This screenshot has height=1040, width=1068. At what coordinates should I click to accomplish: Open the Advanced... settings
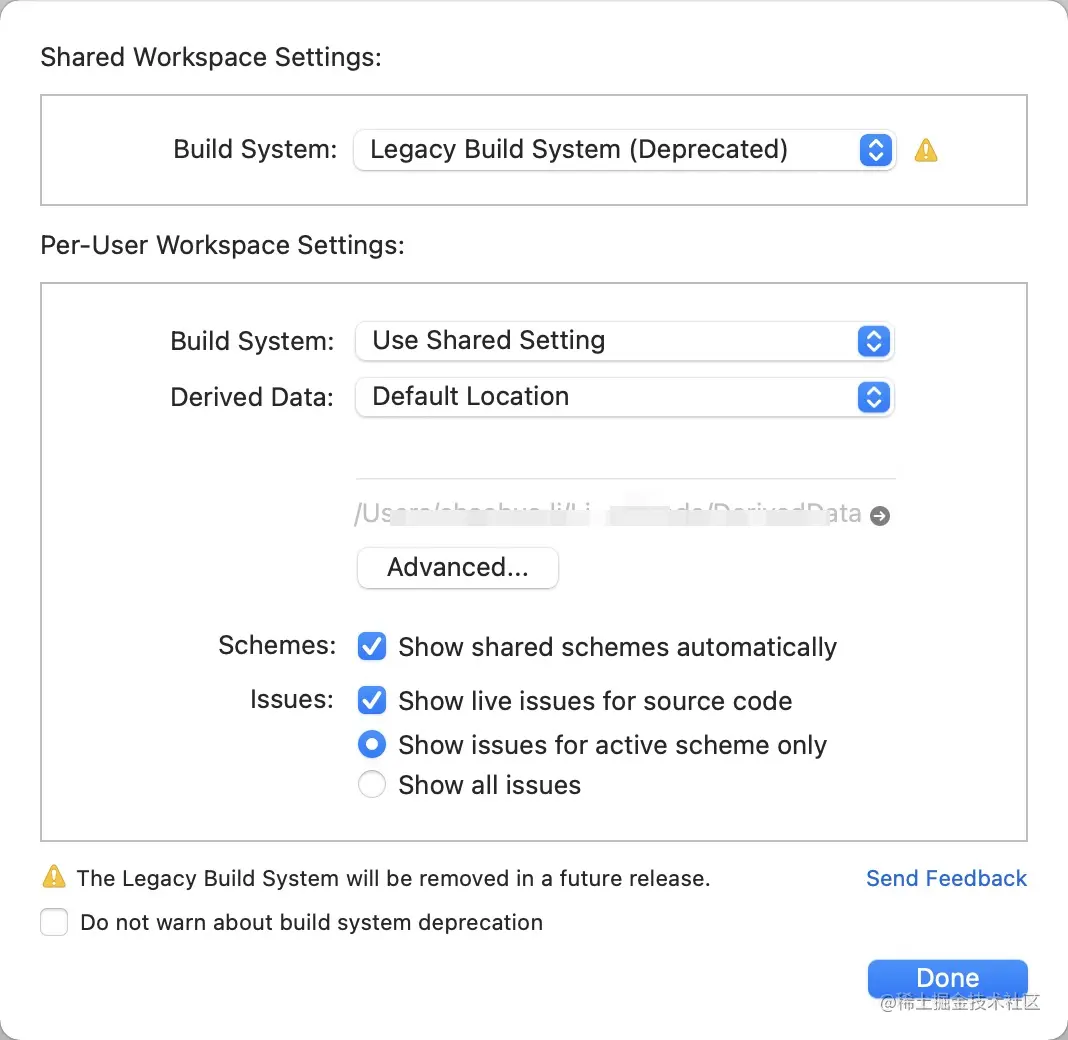[x=457, y=568]
